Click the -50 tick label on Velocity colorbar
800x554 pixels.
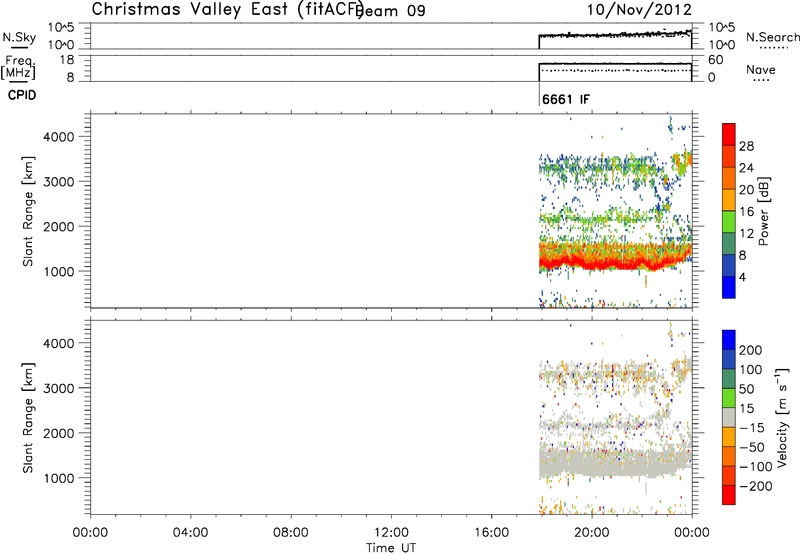point(752,447)
